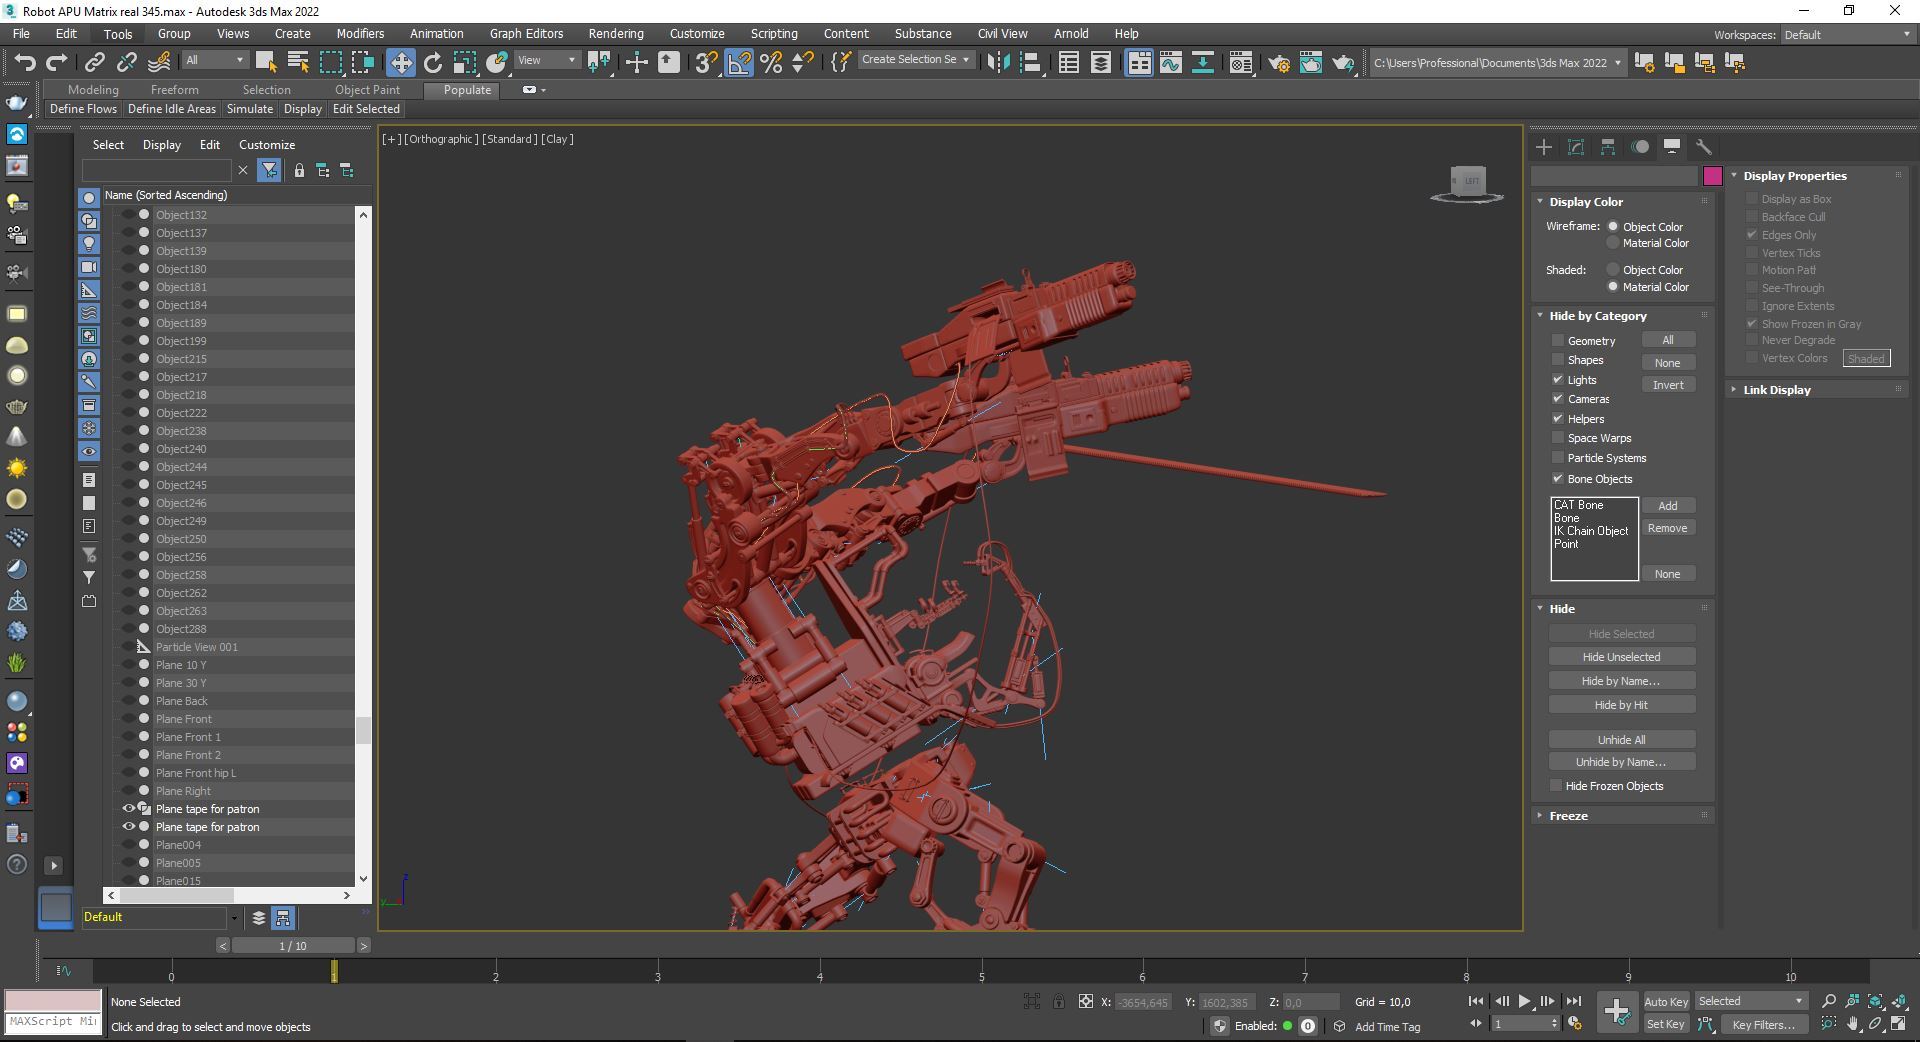The image size is (1920, 1042).
Task: Click the Select and Link icon
Action: [94, 63]
